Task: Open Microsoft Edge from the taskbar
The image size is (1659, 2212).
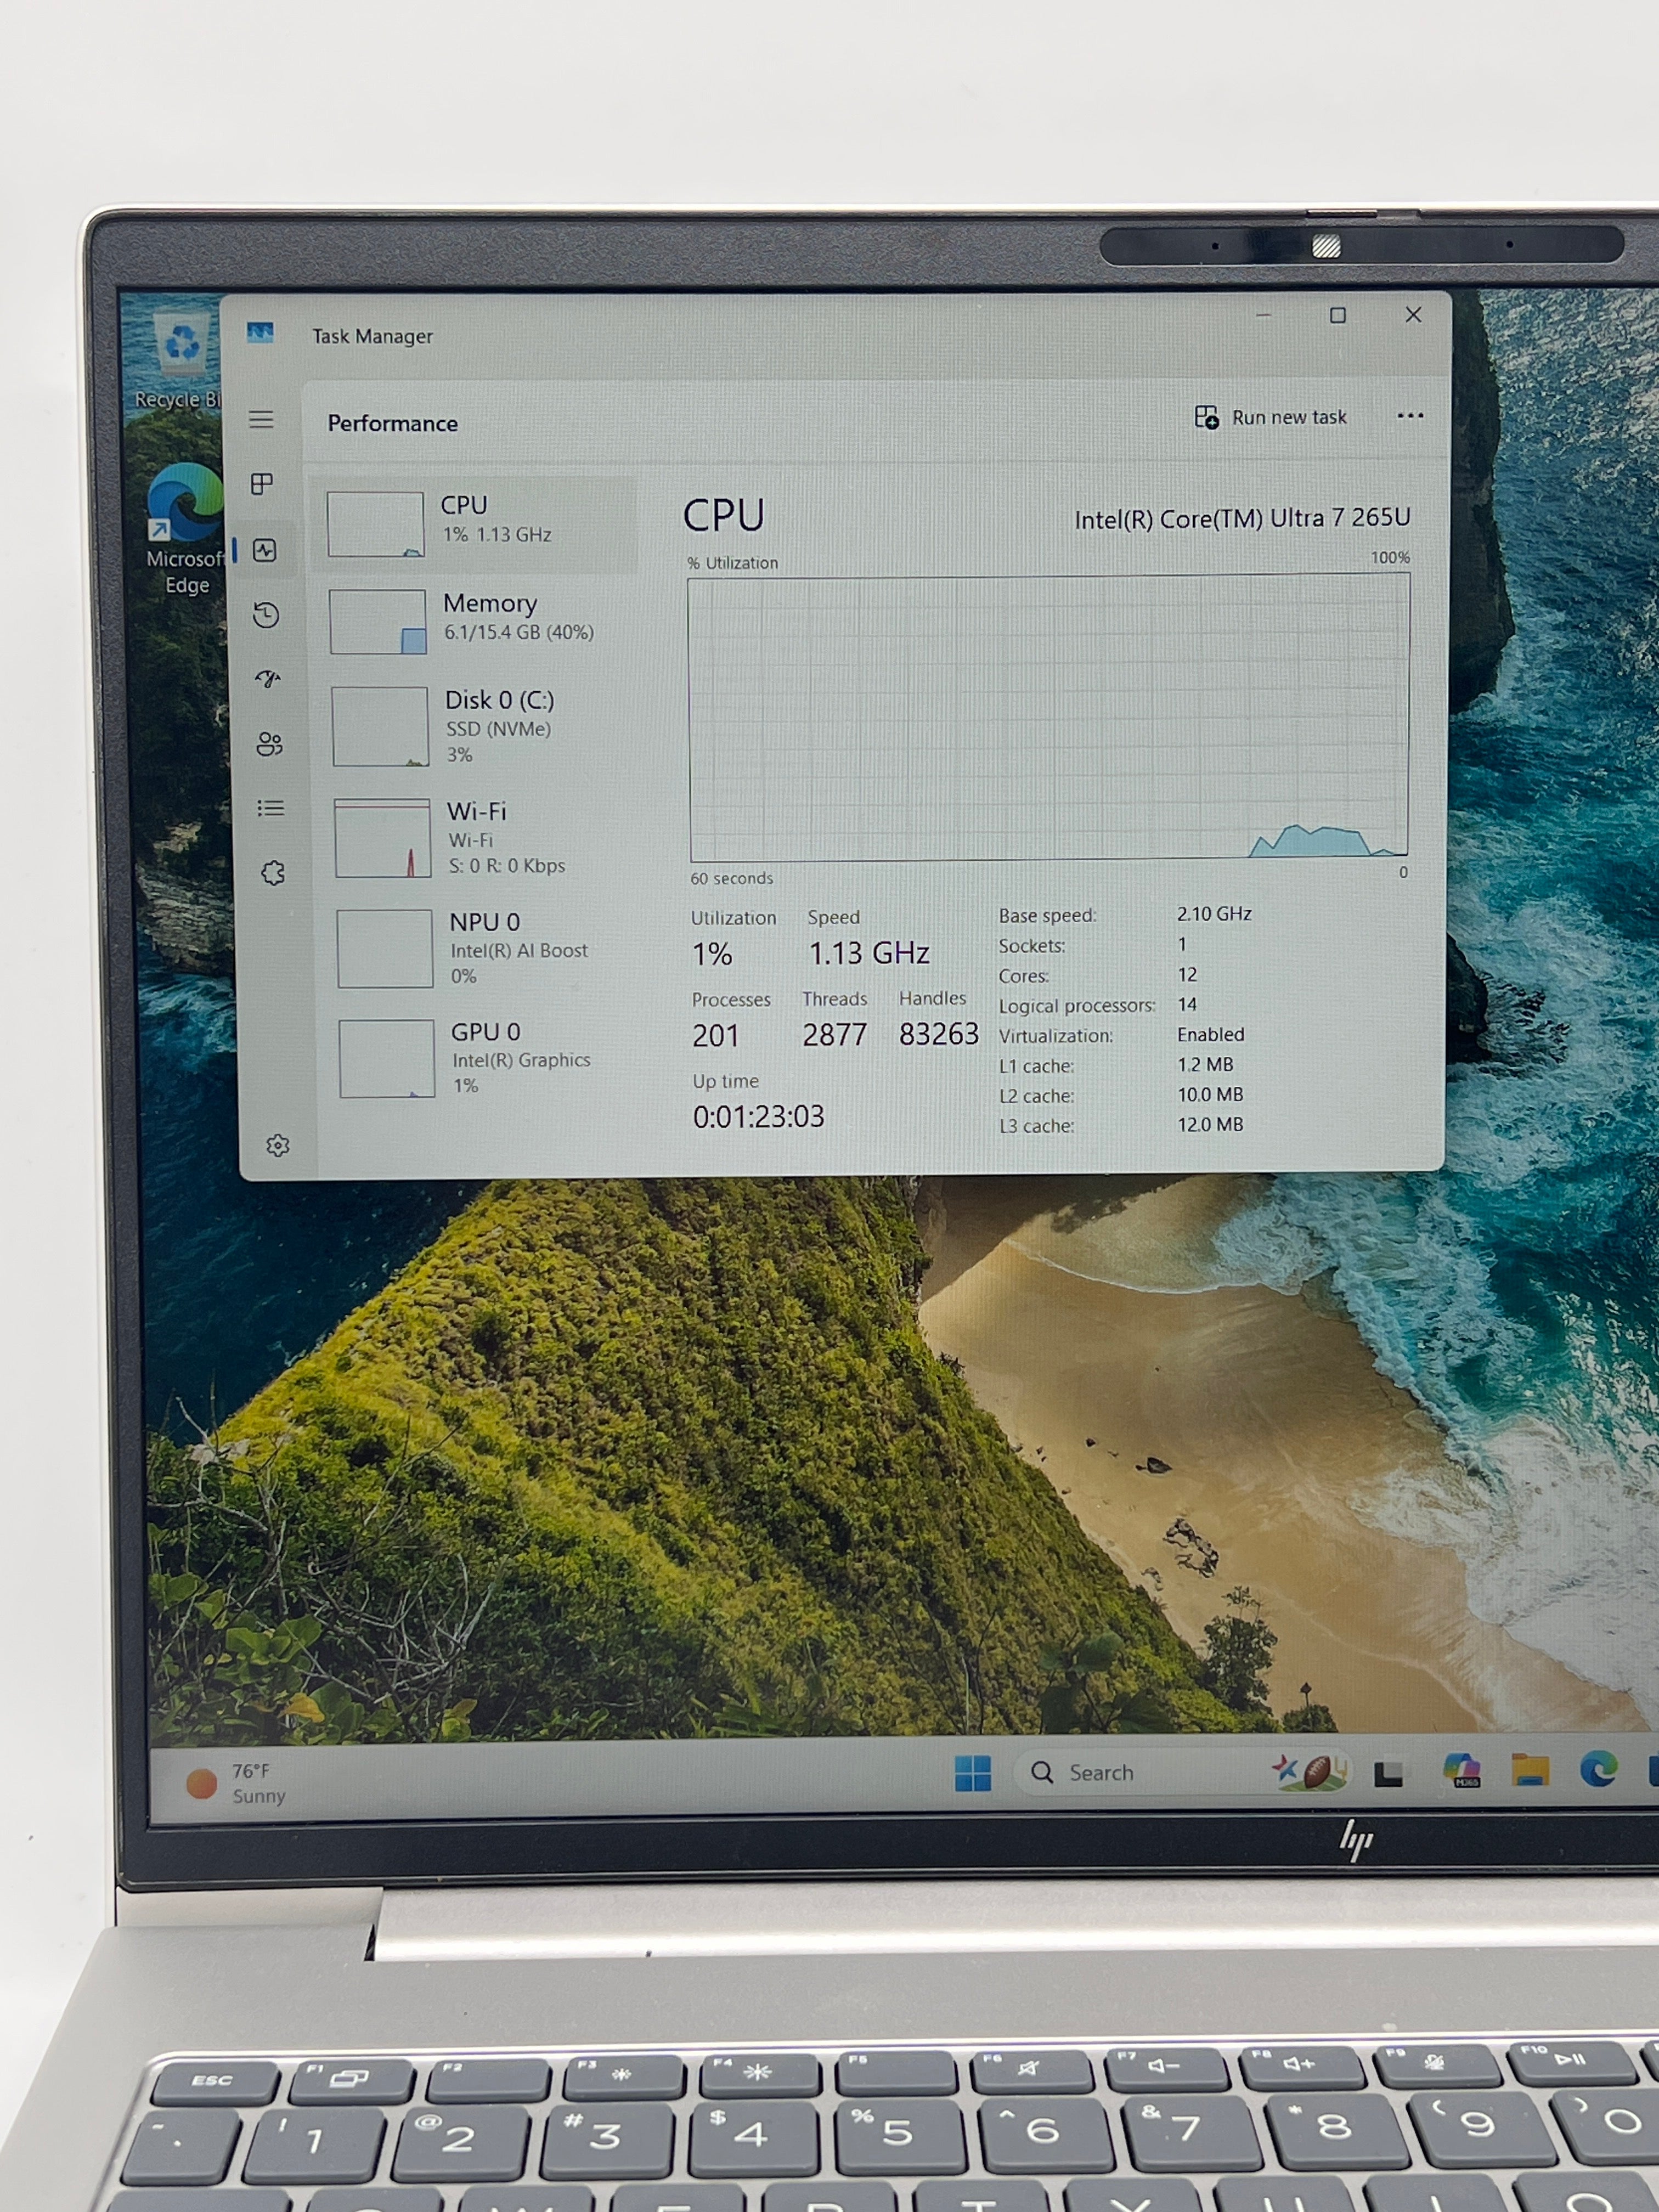Action: click(1599, 1769)
